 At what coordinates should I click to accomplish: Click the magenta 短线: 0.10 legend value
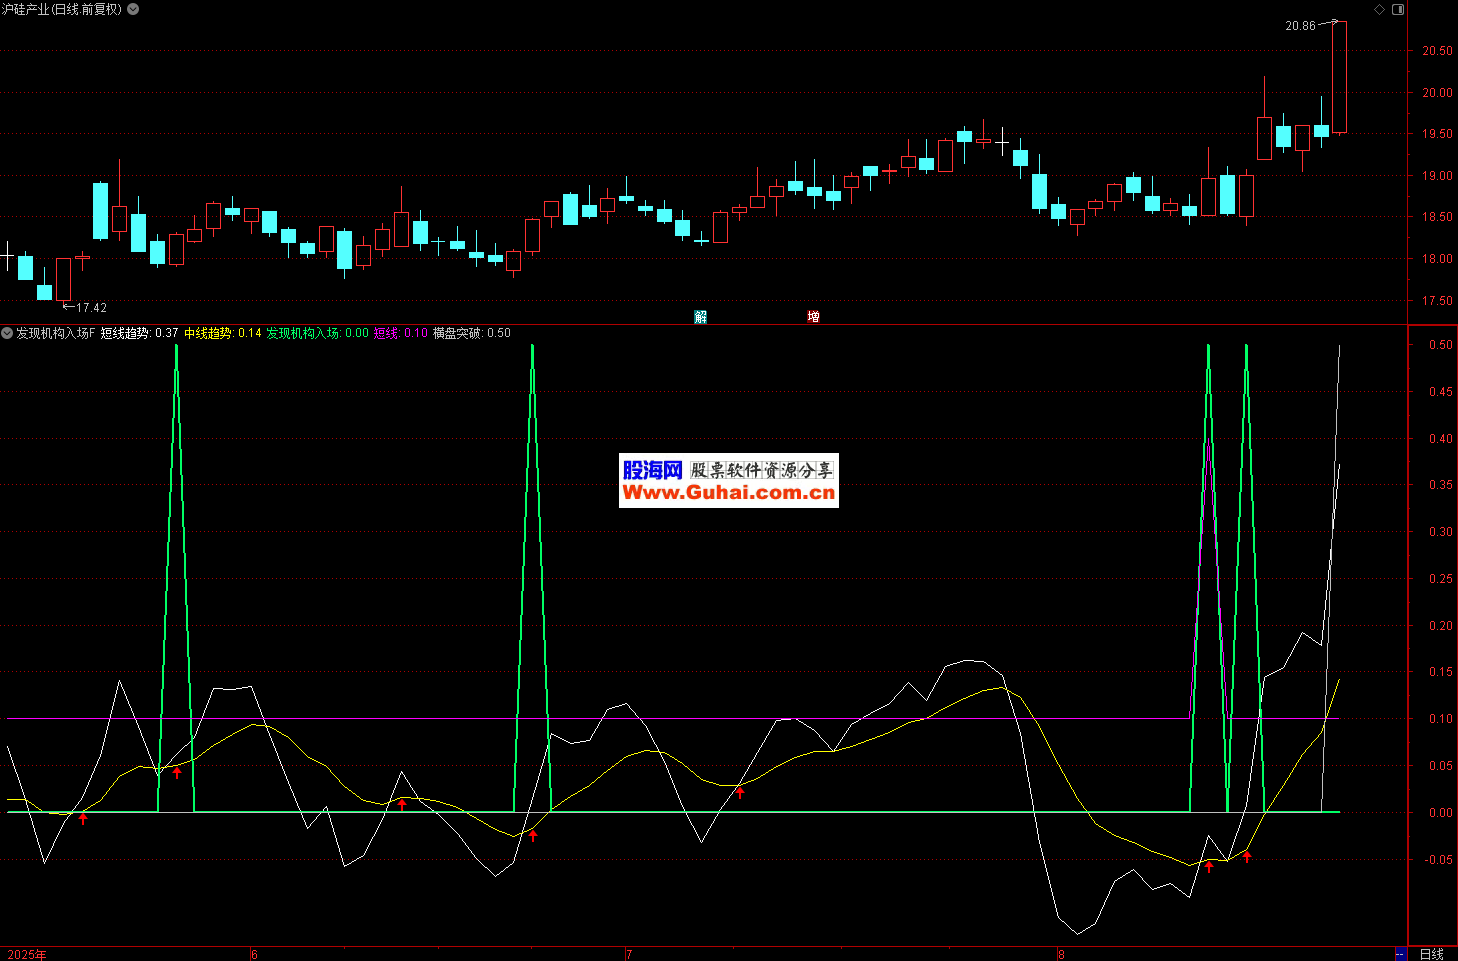(401, 333)
